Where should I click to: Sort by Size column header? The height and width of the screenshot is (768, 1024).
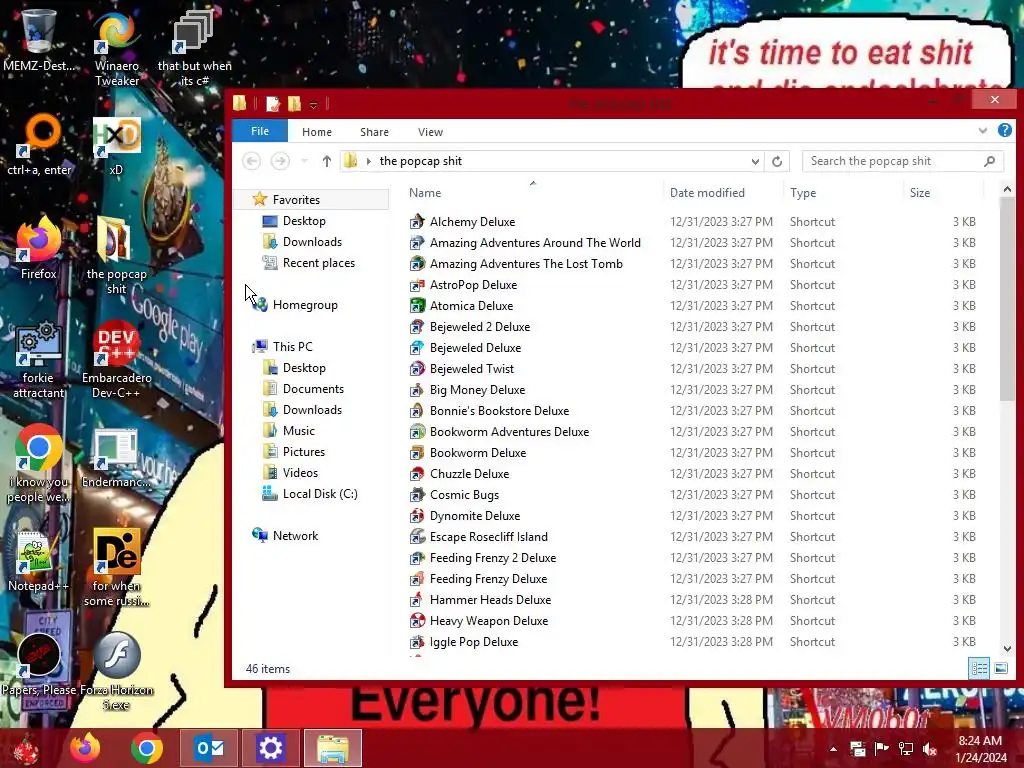tap(943, 193)
